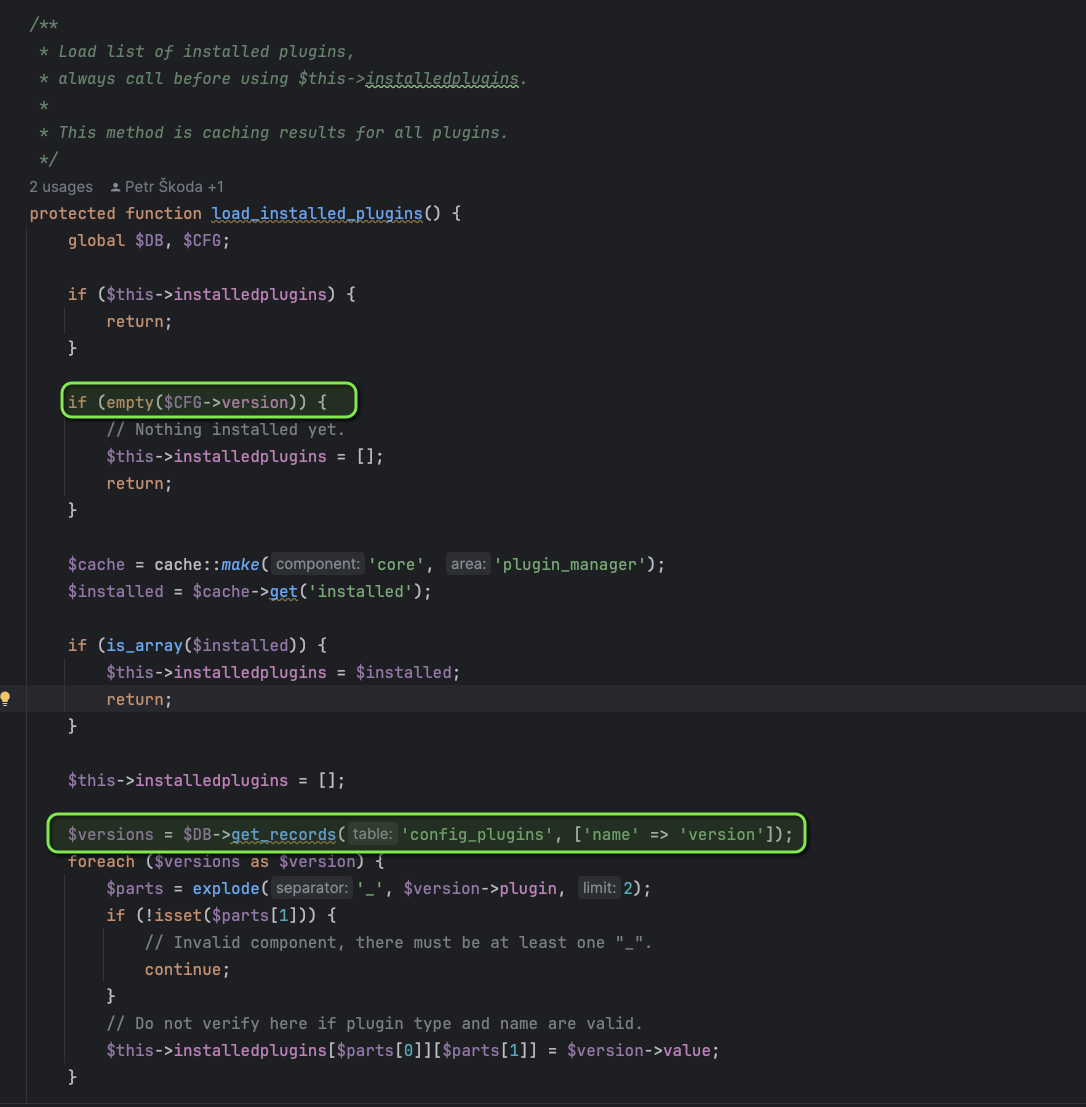This screenshot has height=1107, width=1086.
Task: Open the '2 usages' inlay link
Action: pos(61,187)
